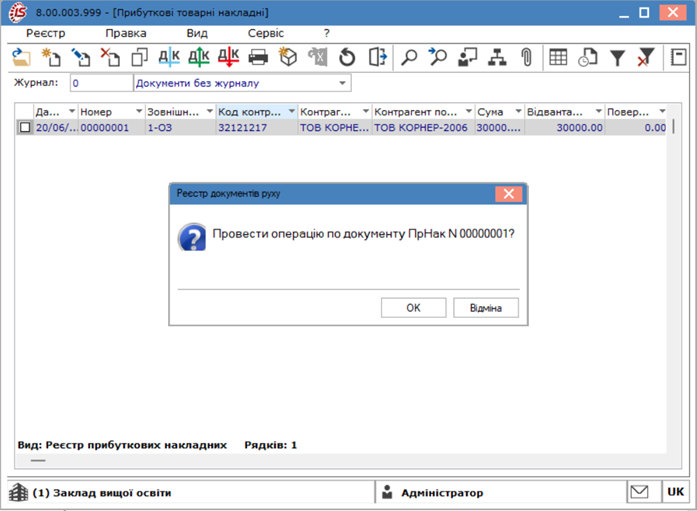Image resolution: width=697 pixels, height=511 pixels.
Task: Open the Да... column filter arrow
Action: point(72,111)
